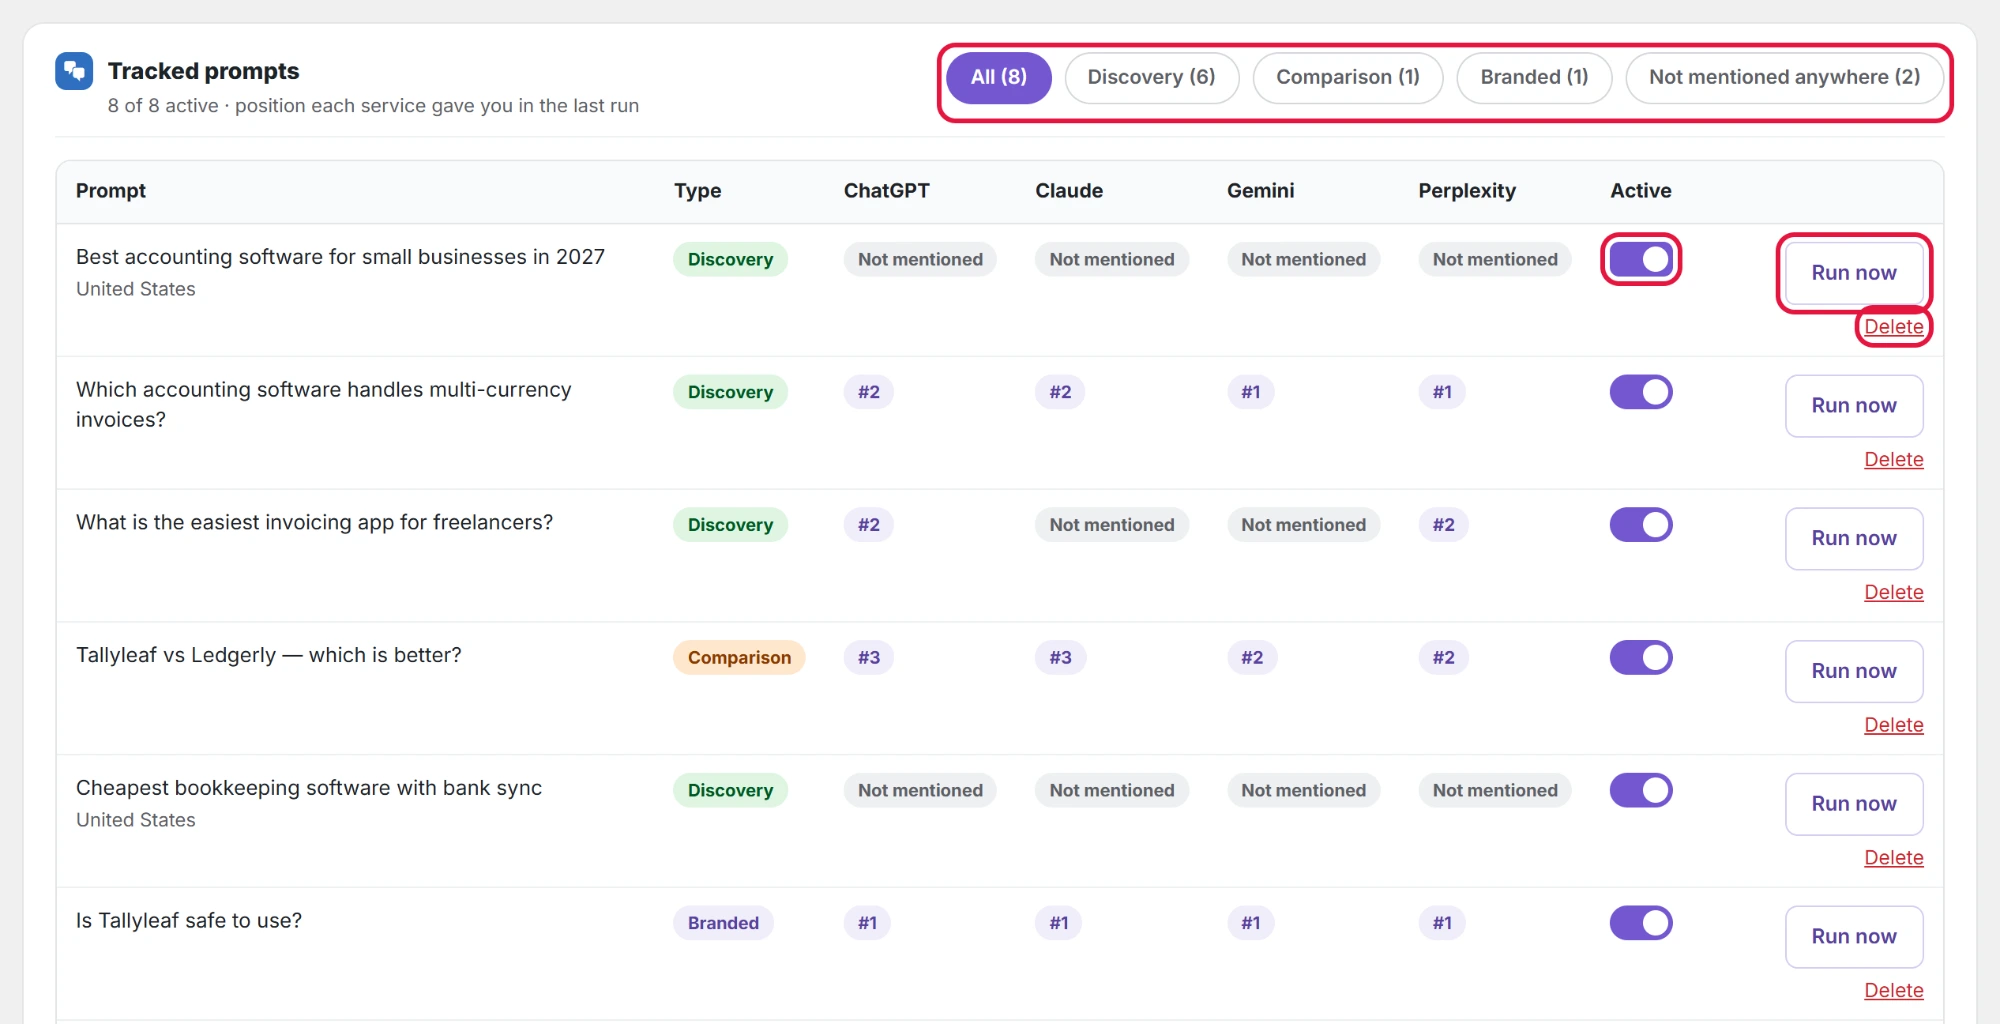
Task: Select the All (8) filter tab
Action: pos(998,77)
